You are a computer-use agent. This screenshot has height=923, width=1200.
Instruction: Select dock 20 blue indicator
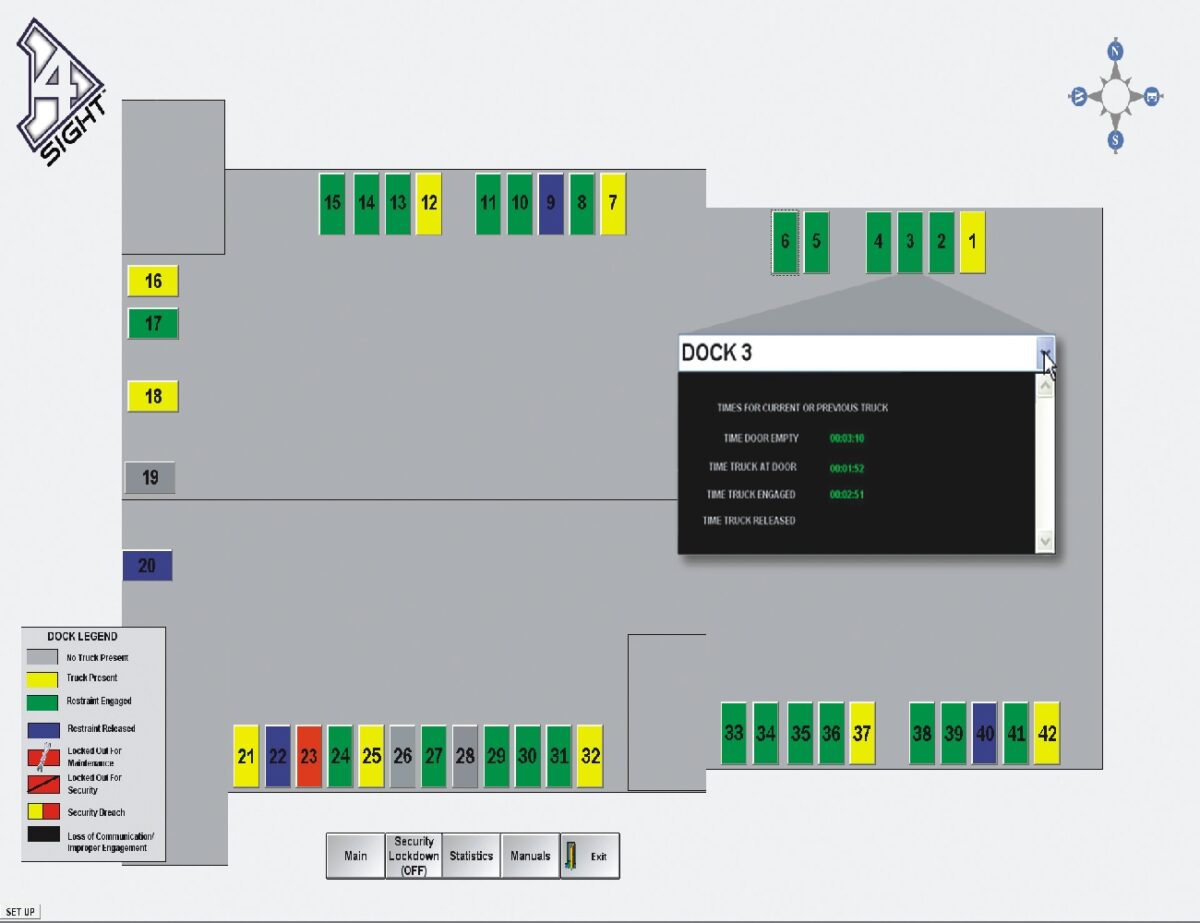(x=147, y=565)
